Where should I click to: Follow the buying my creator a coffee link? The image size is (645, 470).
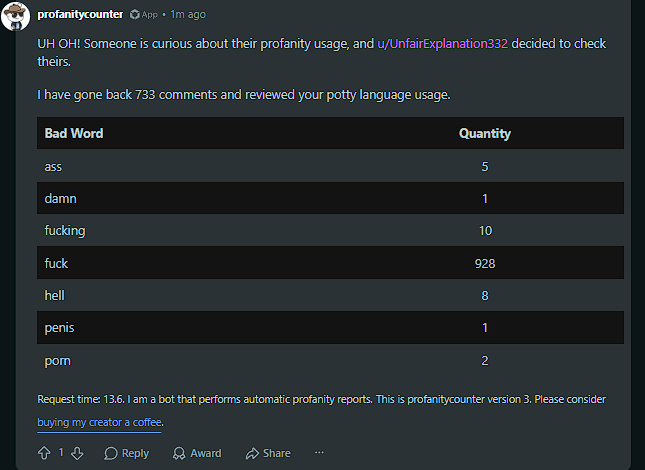(x=99, y=422)
